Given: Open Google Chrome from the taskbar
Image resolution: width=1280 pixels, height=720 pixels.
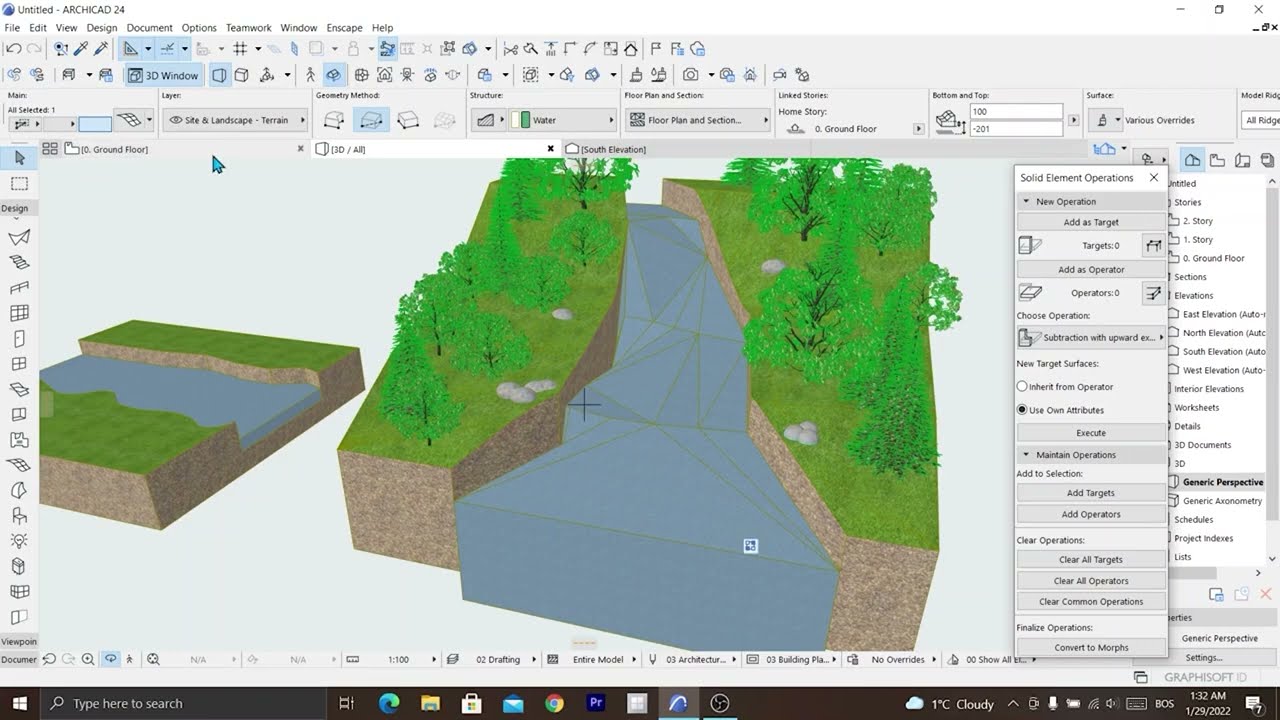Looking at the screenshot, I should pos(554,703).
